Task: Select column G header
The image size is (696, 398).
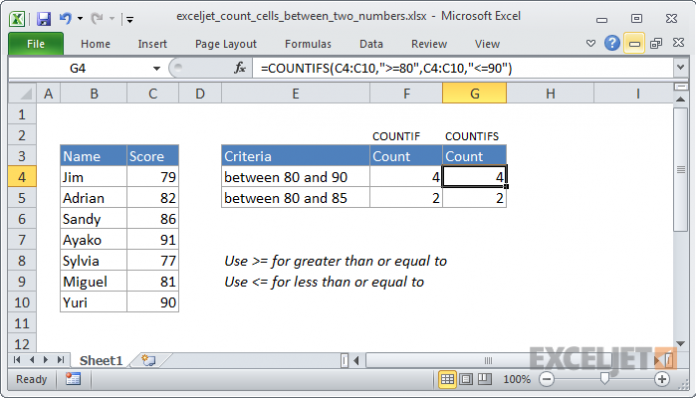Action: (x=475, y=94)
